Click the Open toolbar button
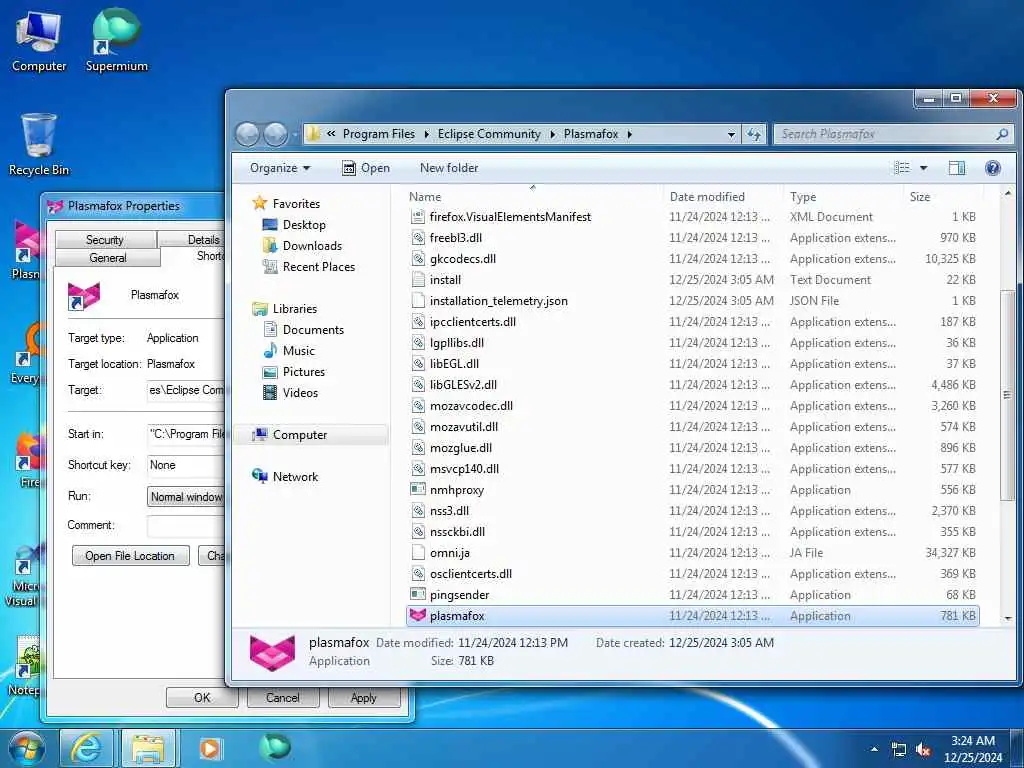The width and height of the screenshot is (1024, 768). [366, 168]
